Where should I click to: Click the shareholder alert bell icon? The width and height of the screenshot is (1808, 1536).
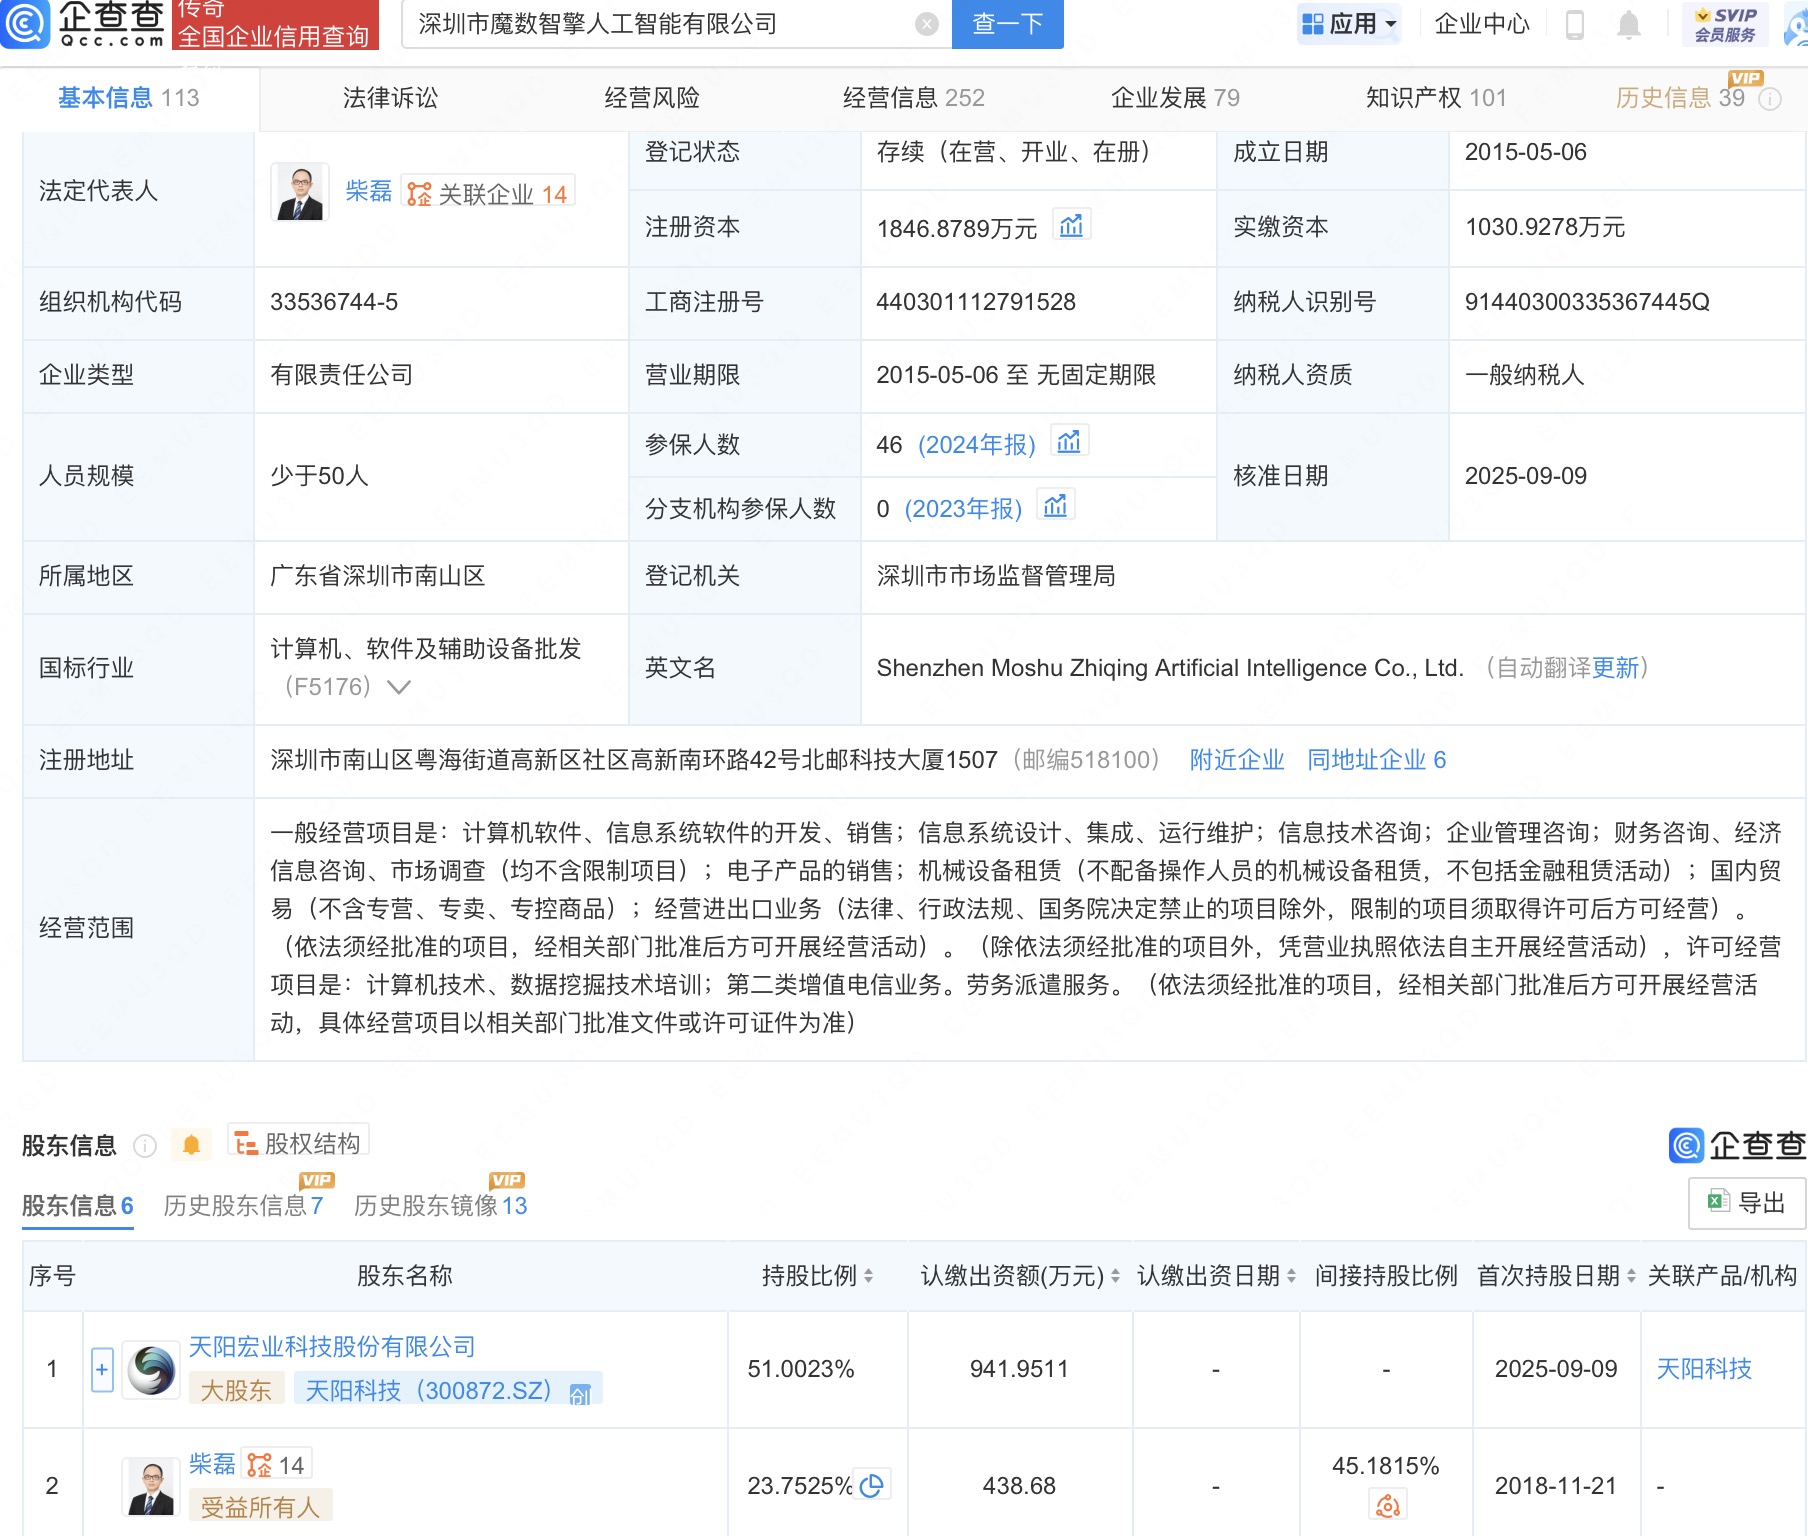point(191,1145)
